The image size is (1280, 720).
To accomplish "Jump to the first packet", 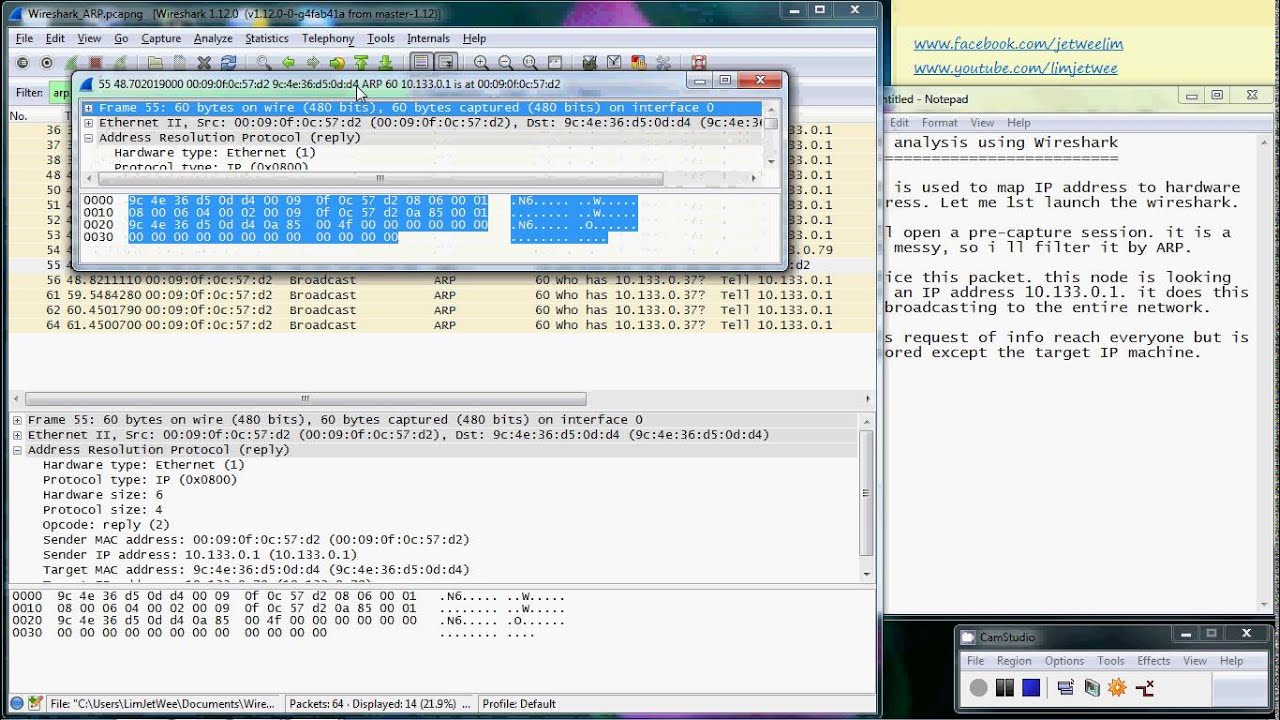I will (360, 62).
